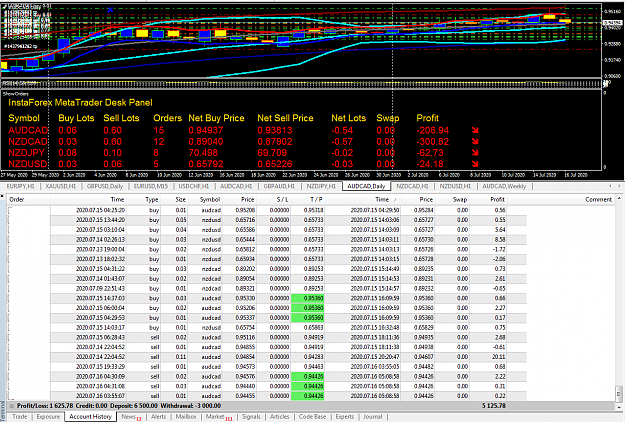Open the Market tab
Screen dimensions: 625x422
click(218, 417)
